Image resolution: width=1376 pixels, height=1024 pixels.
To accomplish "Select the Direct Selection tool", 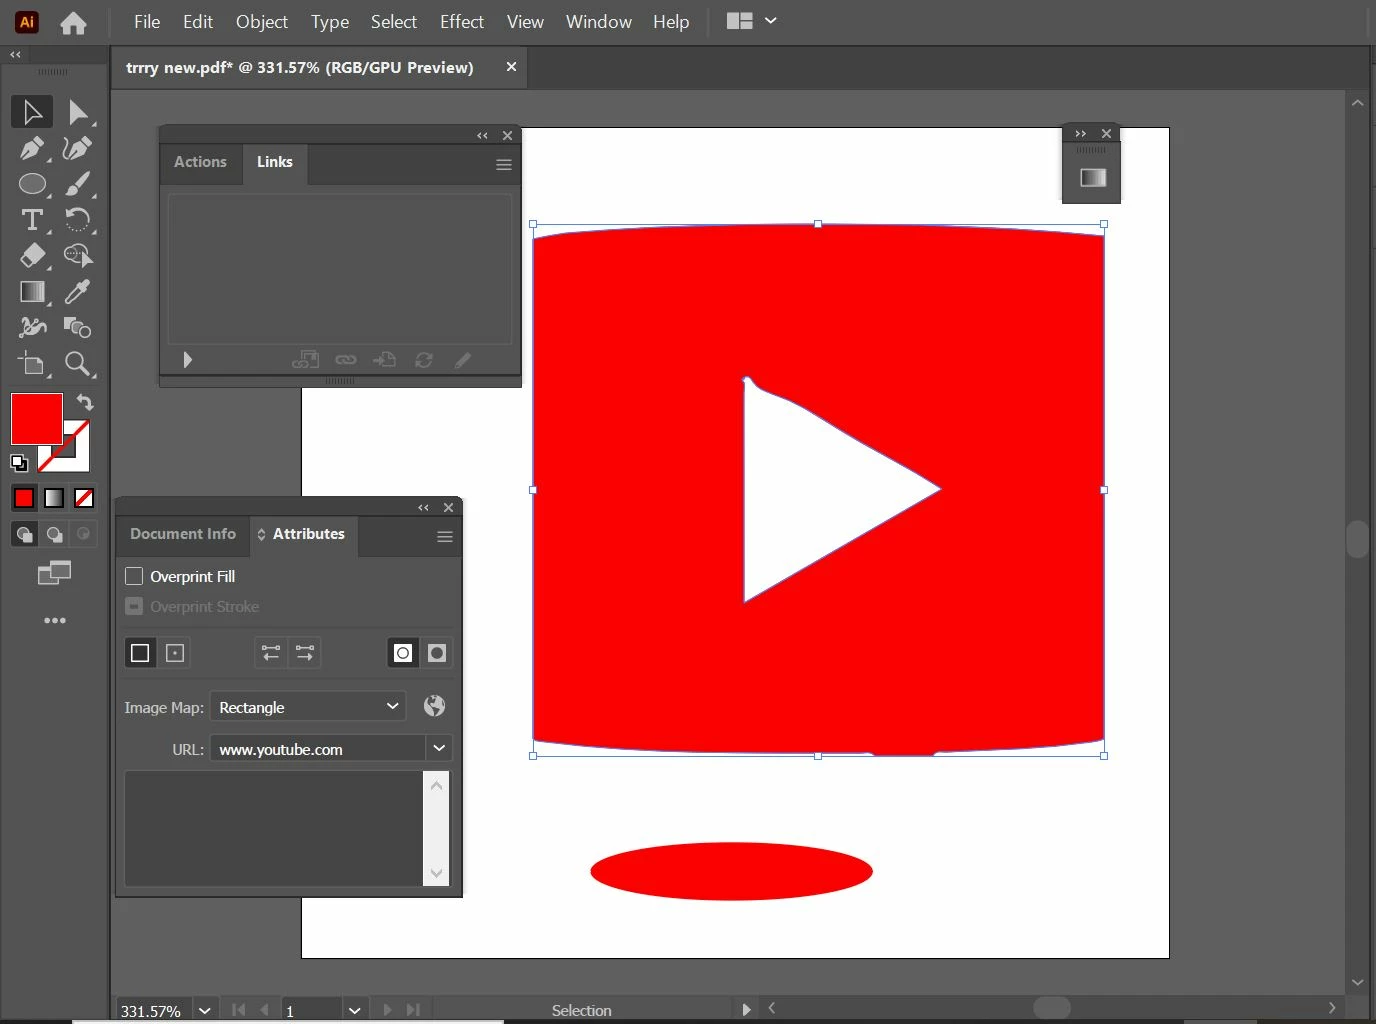I will click(x=77, y=112).
